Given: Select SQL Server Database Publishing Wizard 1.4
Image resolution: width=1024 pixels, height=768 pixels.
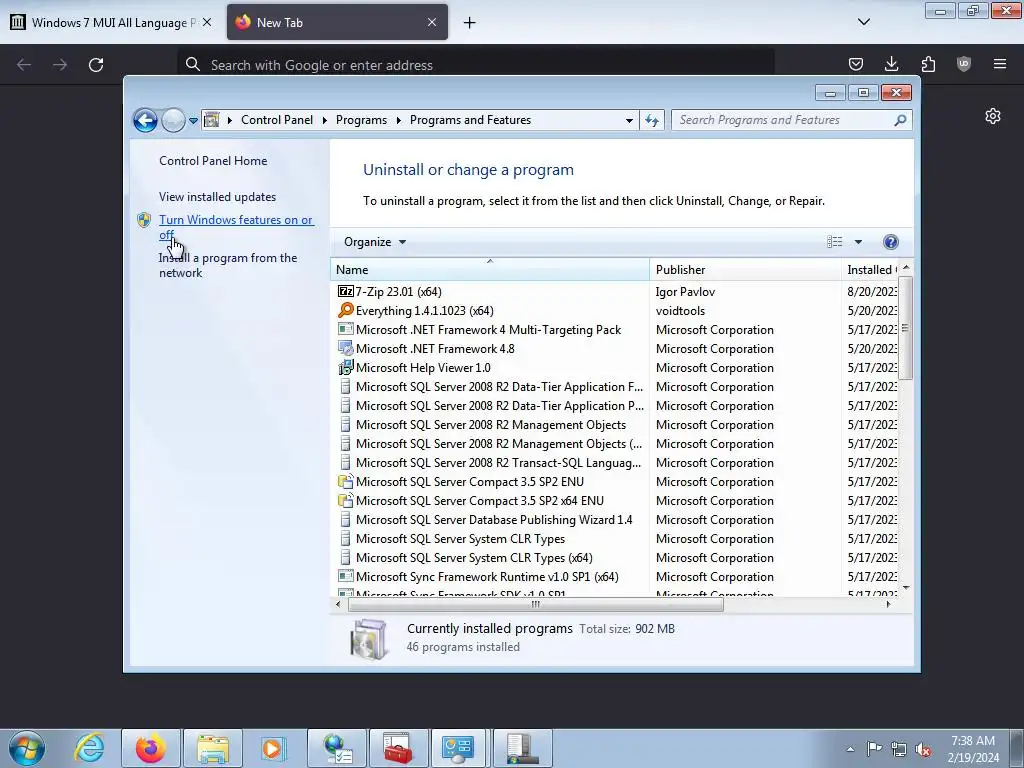Looking at the screenshot, I should click(494, 520).
